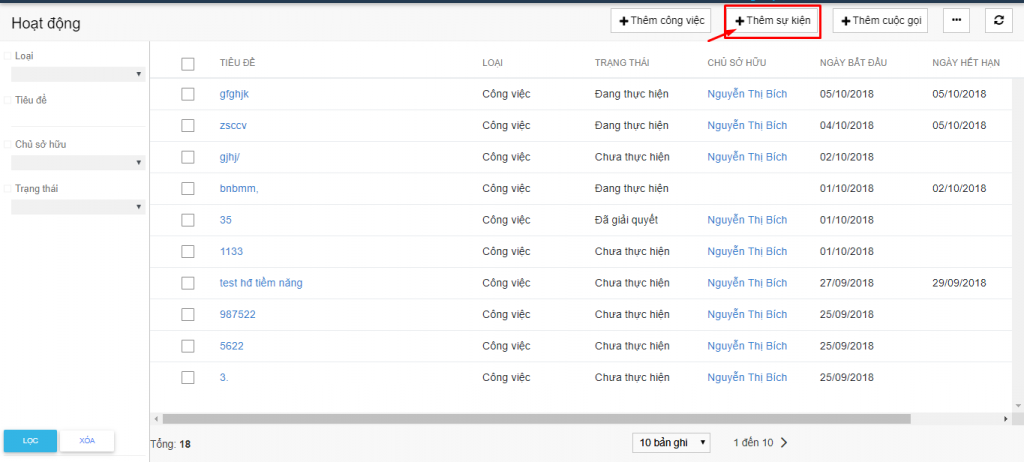Tick the checkbox beside row 987522
Image resolution: width=1024 pixels, height=462 pixels.
point(188,314)
